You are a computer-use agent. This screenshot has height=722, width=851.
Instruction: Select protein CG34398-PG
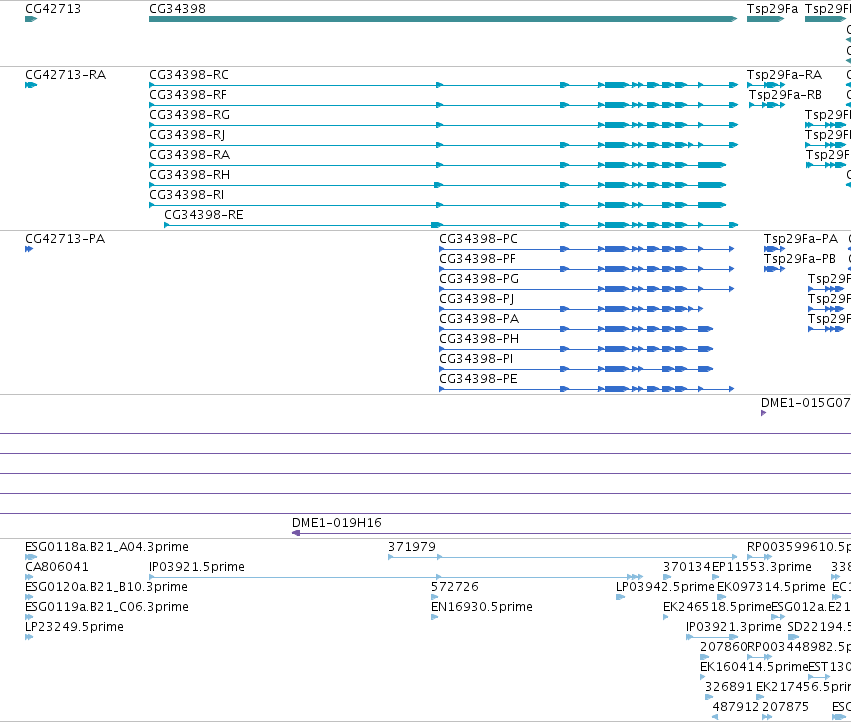tap(479, 279)
